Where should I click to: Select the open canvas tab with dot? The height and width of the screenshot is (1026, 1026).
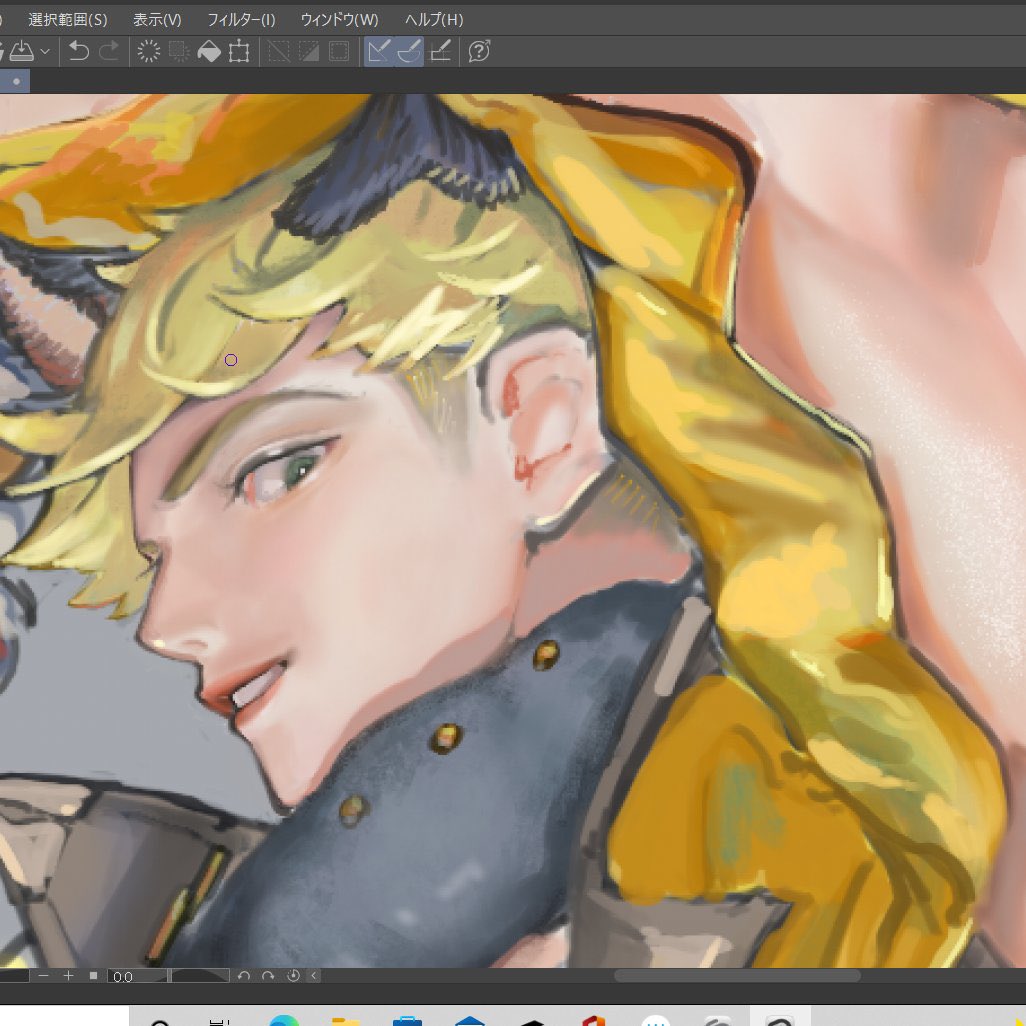[14, 81]
